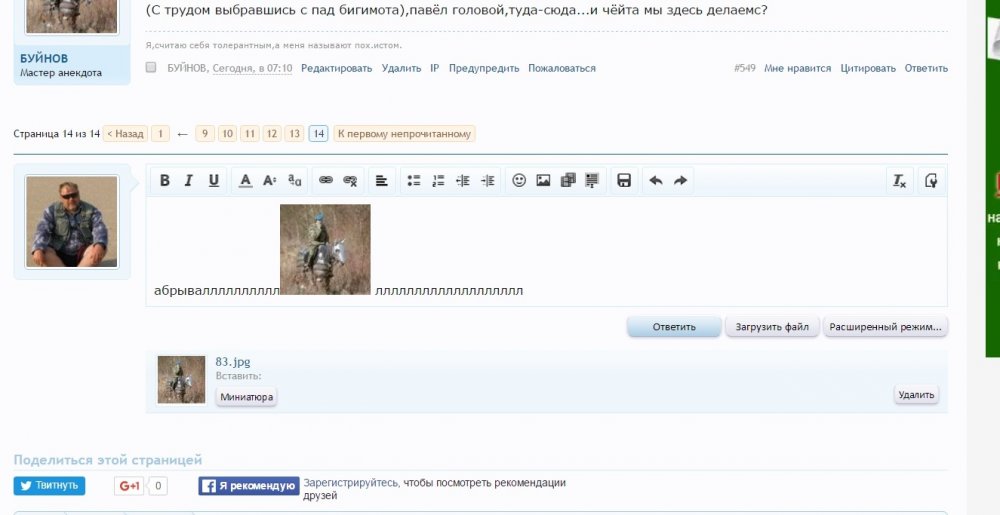Screen dimensions: 1000x515
Task: Insert a smiley into the reply
Action: (x=519, y=181)
